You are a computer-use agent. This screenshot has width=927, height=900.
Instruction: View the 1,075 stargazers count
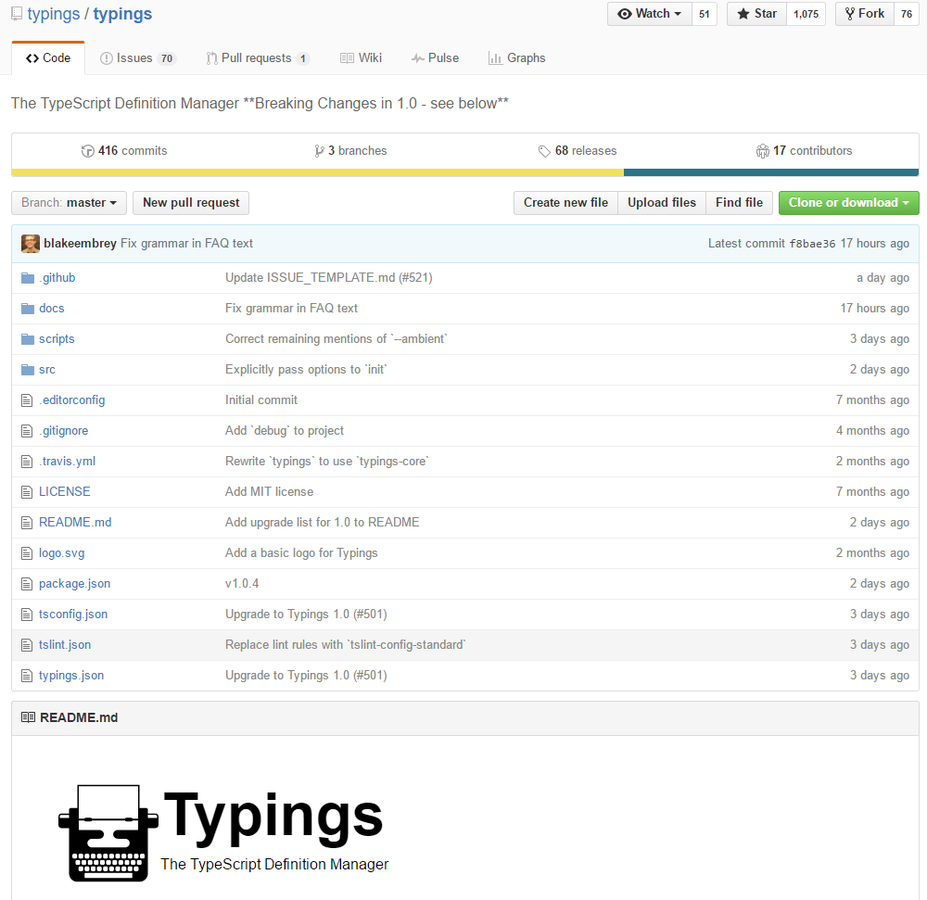tap(806, 14)
